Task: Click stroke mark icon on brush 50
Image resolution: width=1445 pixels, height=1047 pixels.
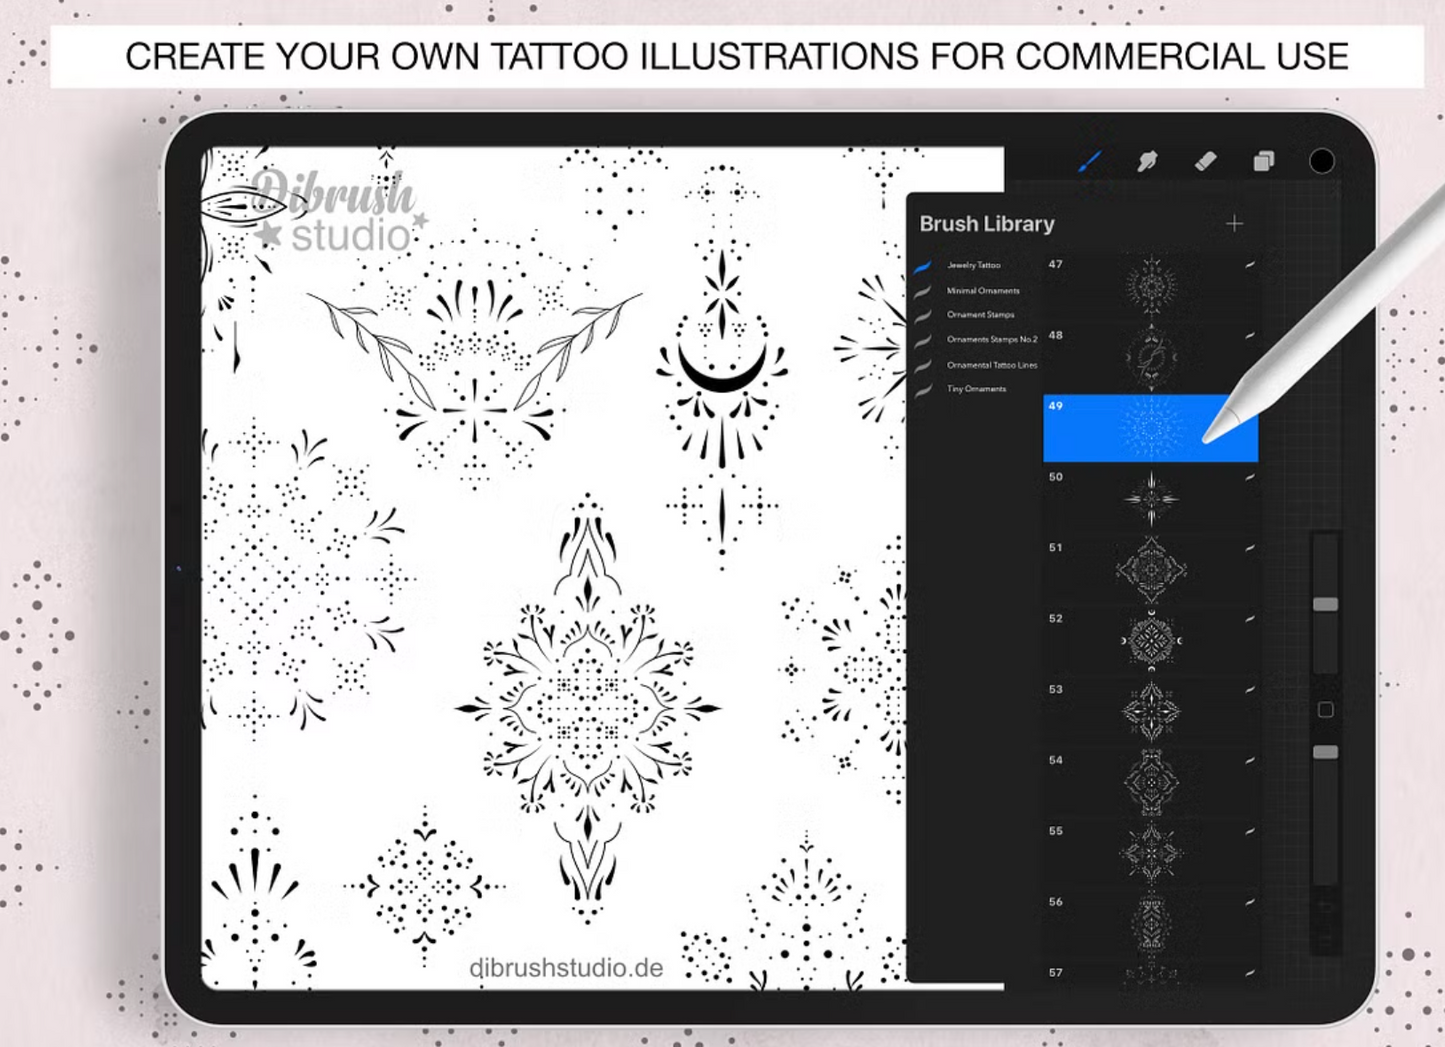Action: pyautogui.click(x=1250, y=477)
